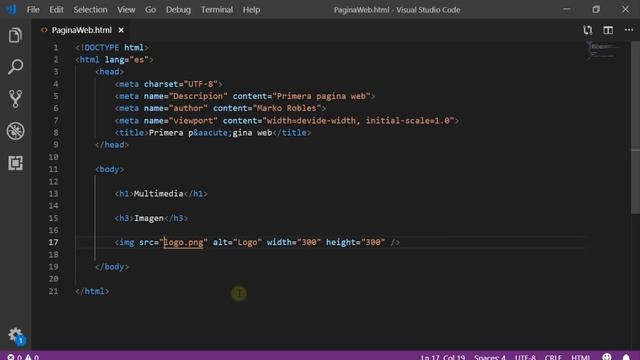Viewport: 640px width, 360px height.
Task: Open the View menu
Action: [x=126, y=9]
